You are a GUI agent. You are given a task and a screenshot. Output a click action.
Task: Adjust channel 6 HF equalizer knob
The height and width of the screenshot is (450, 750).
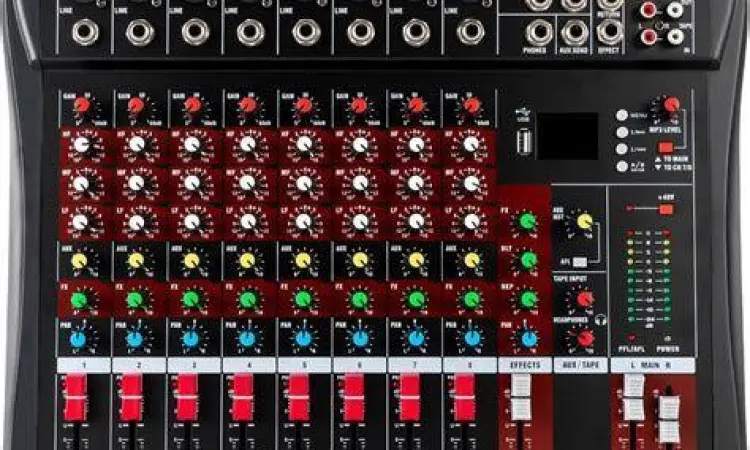(360, 144)
